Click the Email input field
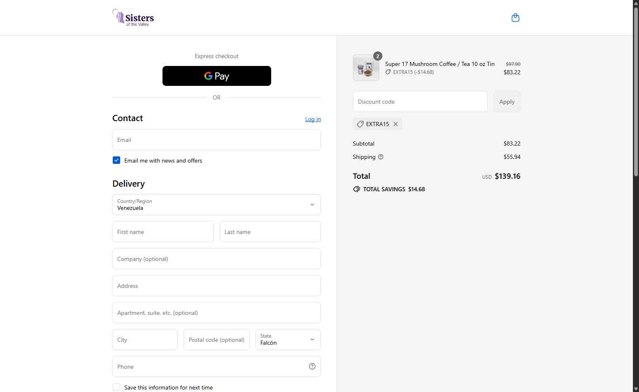 click(x=216, y=140)
